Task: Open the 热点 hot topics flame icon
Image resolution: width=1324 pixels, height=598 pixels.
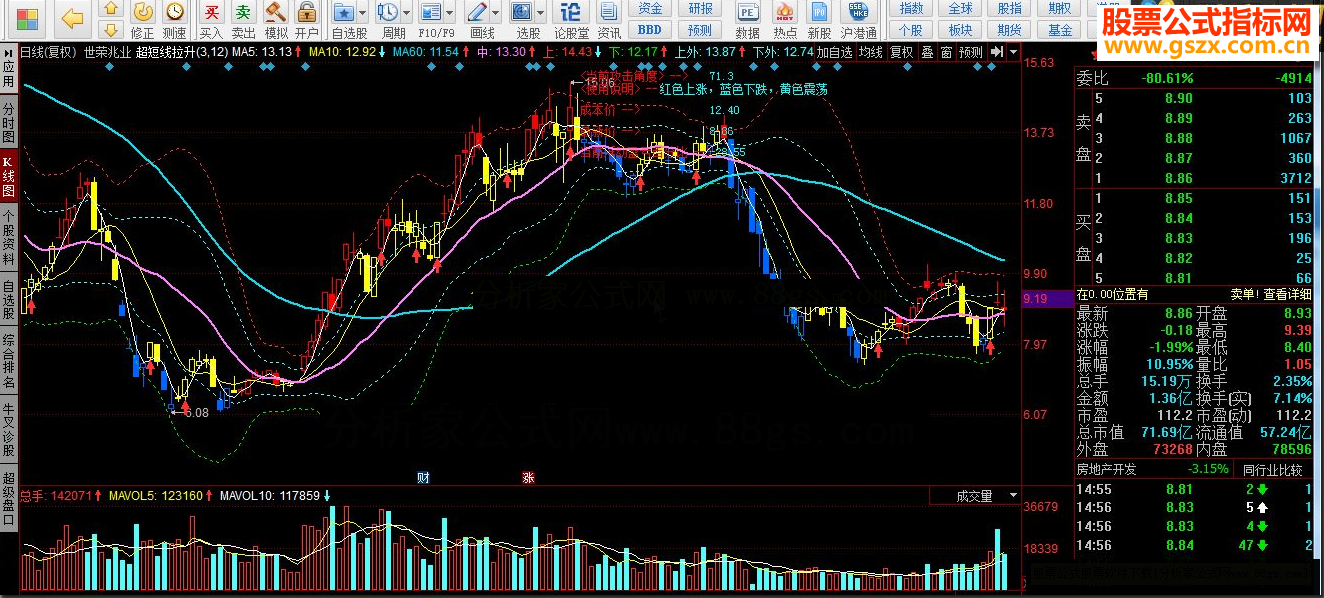Action: click(785, 12)
